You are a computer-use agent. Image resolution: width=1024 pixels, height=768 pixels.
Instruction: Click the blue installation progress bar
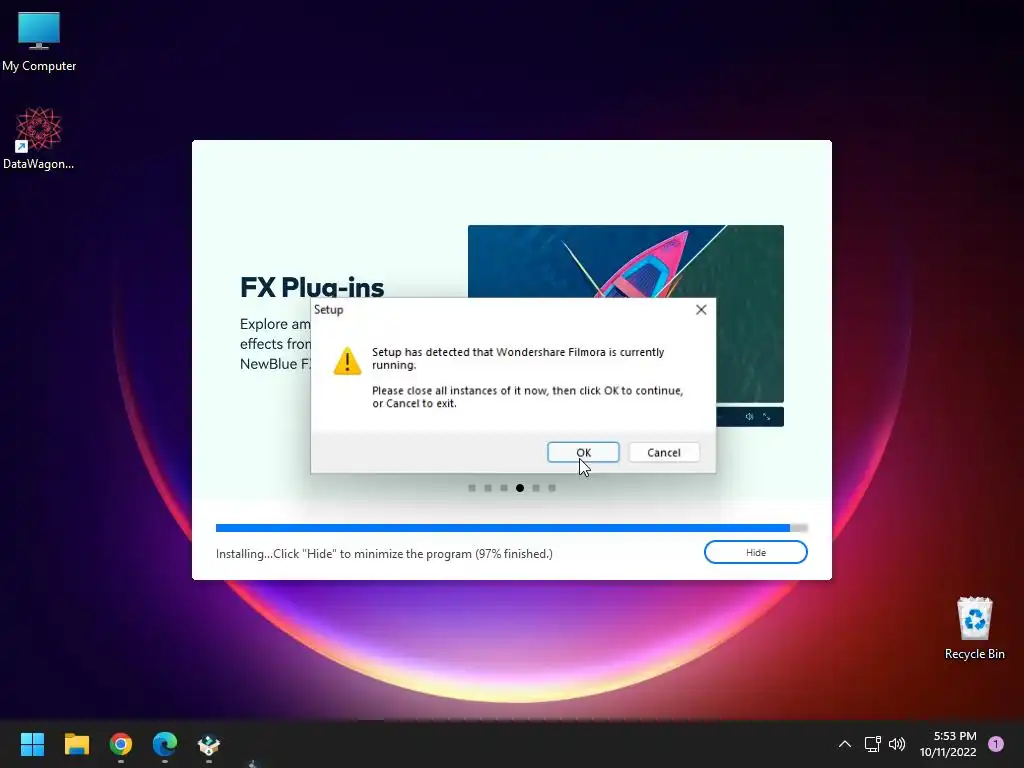pos(511,528)
